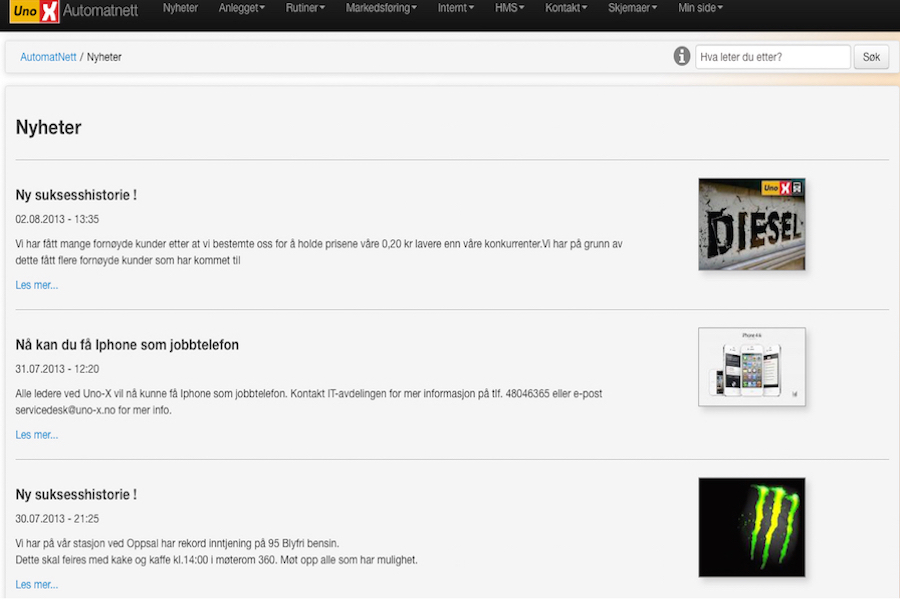Open 'Nå kan du få Iphone som jobbtelefon' headline
This screenshot has width=900, height=600.
tap(127, 345)
